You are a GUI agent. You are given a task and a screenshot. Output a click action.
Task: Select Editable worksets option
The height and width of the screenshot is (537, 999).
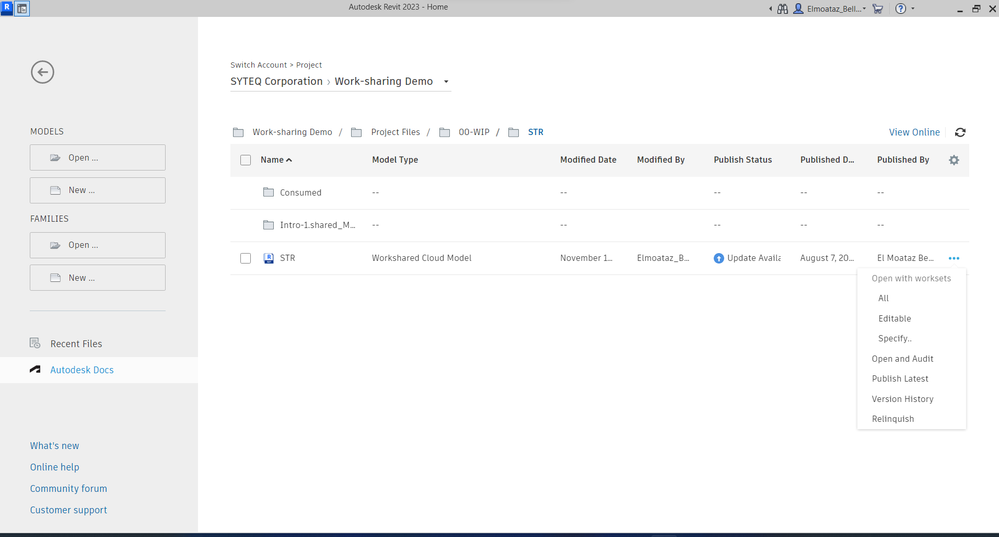click(x=895, y=319)
